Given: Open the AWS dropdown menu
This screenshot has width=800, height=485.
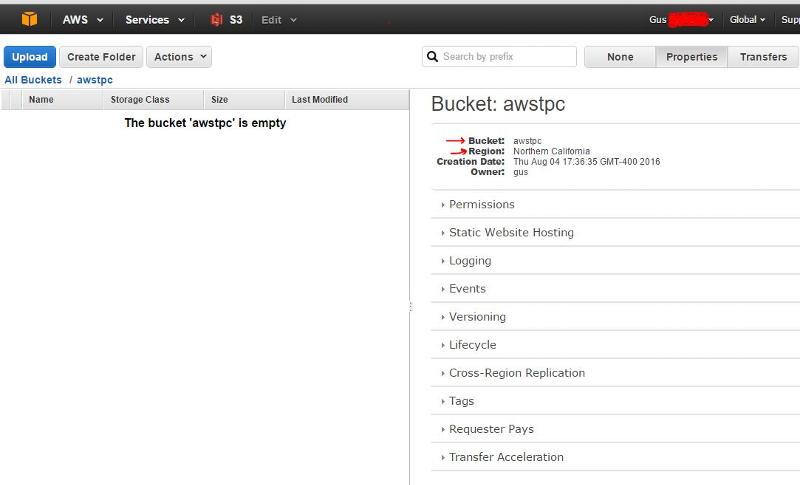Looking at the screenshot, I should [83, 20].
